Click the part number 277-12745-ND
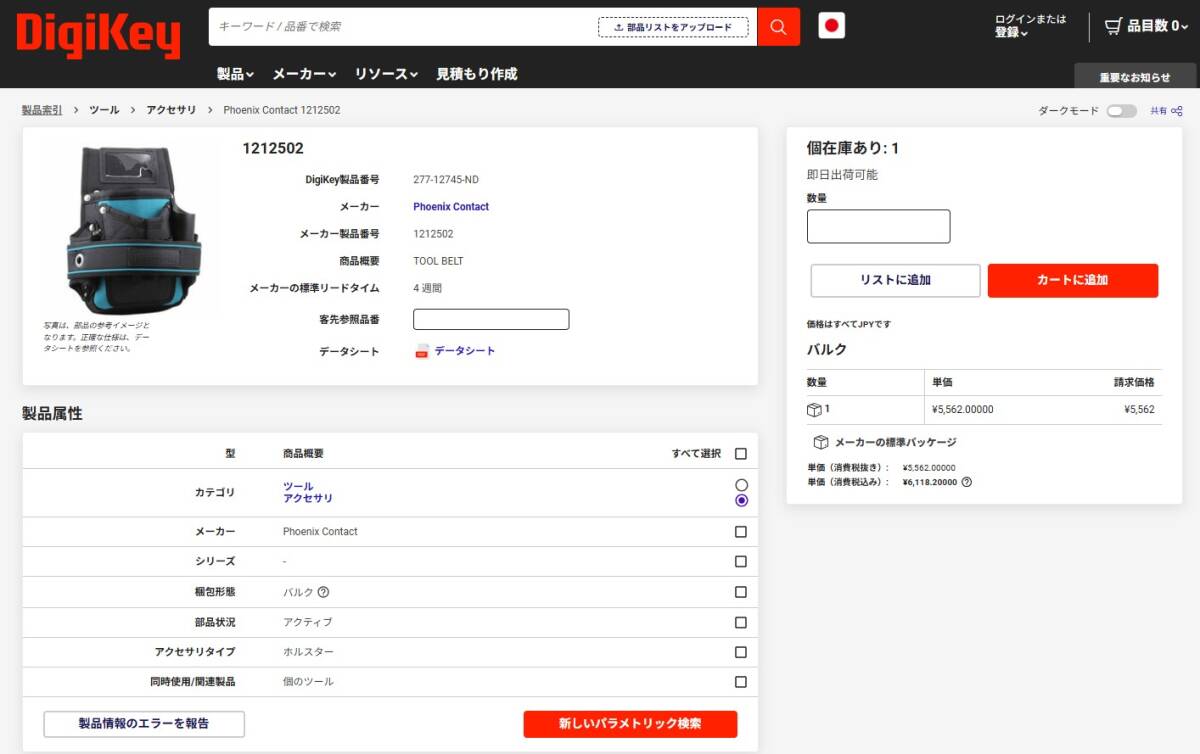1200x754 pixels. click(x=446, y=180)
